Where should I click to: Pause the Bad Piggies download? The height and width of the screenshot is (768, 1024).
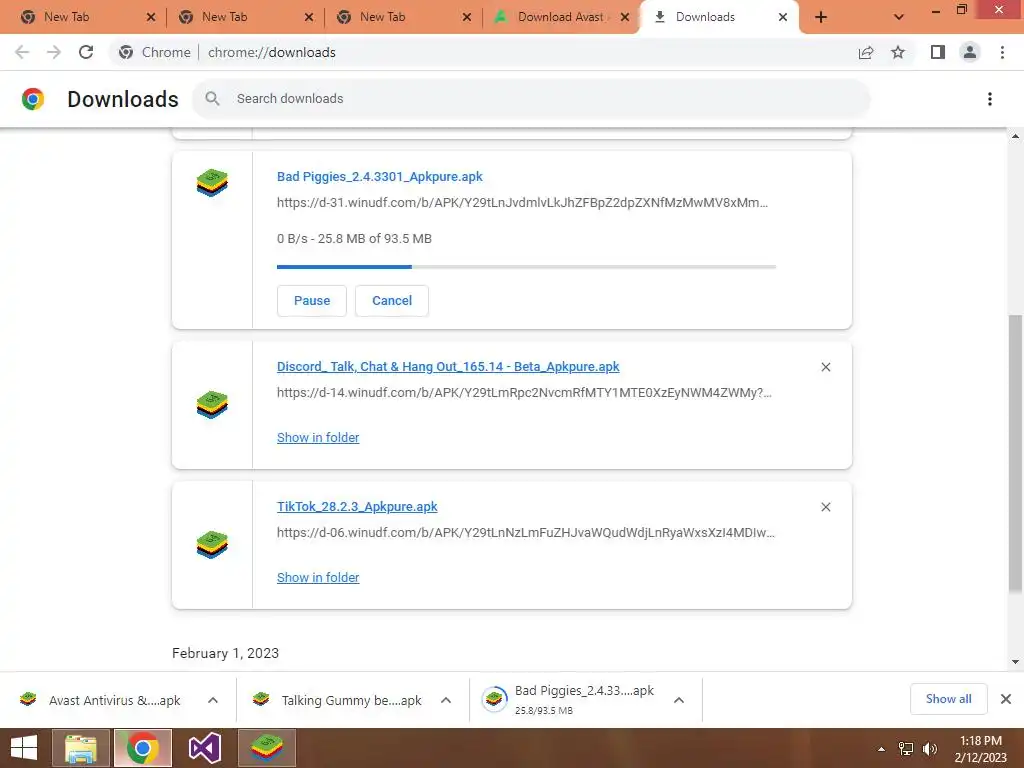(x=312, y=300)
